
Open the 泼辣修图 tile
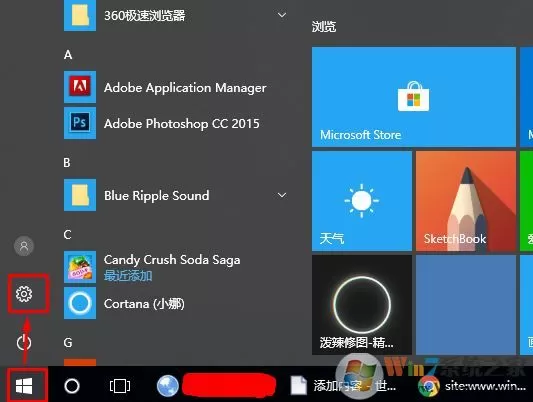click(362, 305)
